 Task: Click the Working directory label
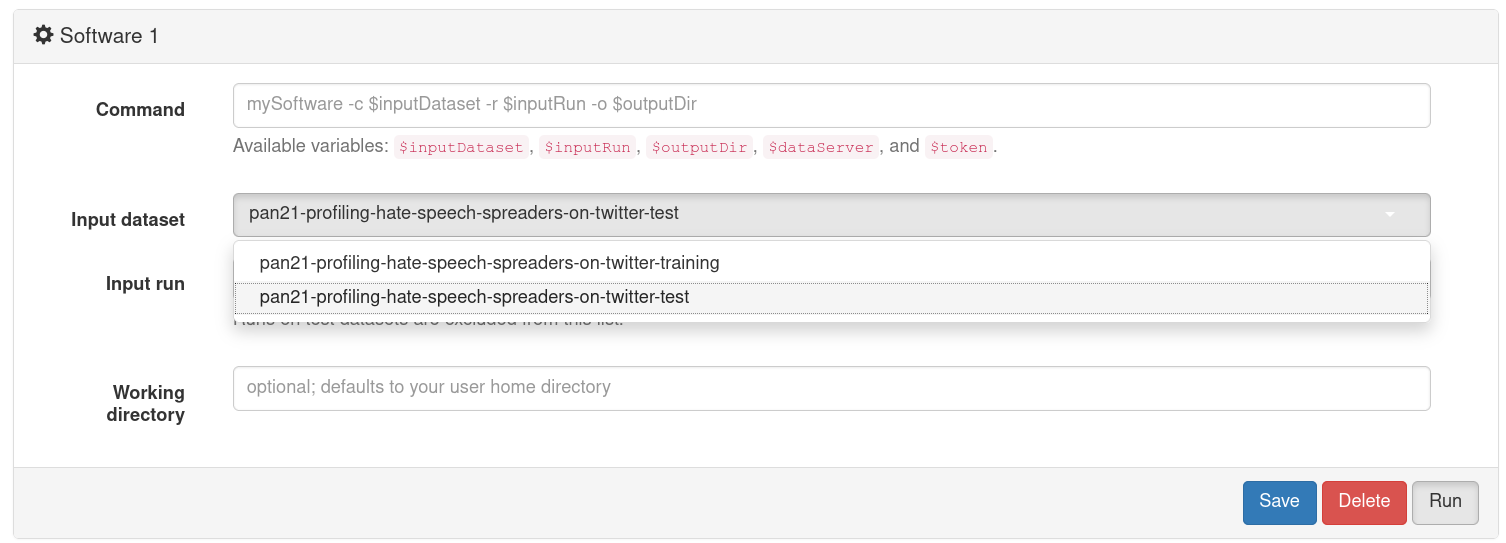pos(146,403)
